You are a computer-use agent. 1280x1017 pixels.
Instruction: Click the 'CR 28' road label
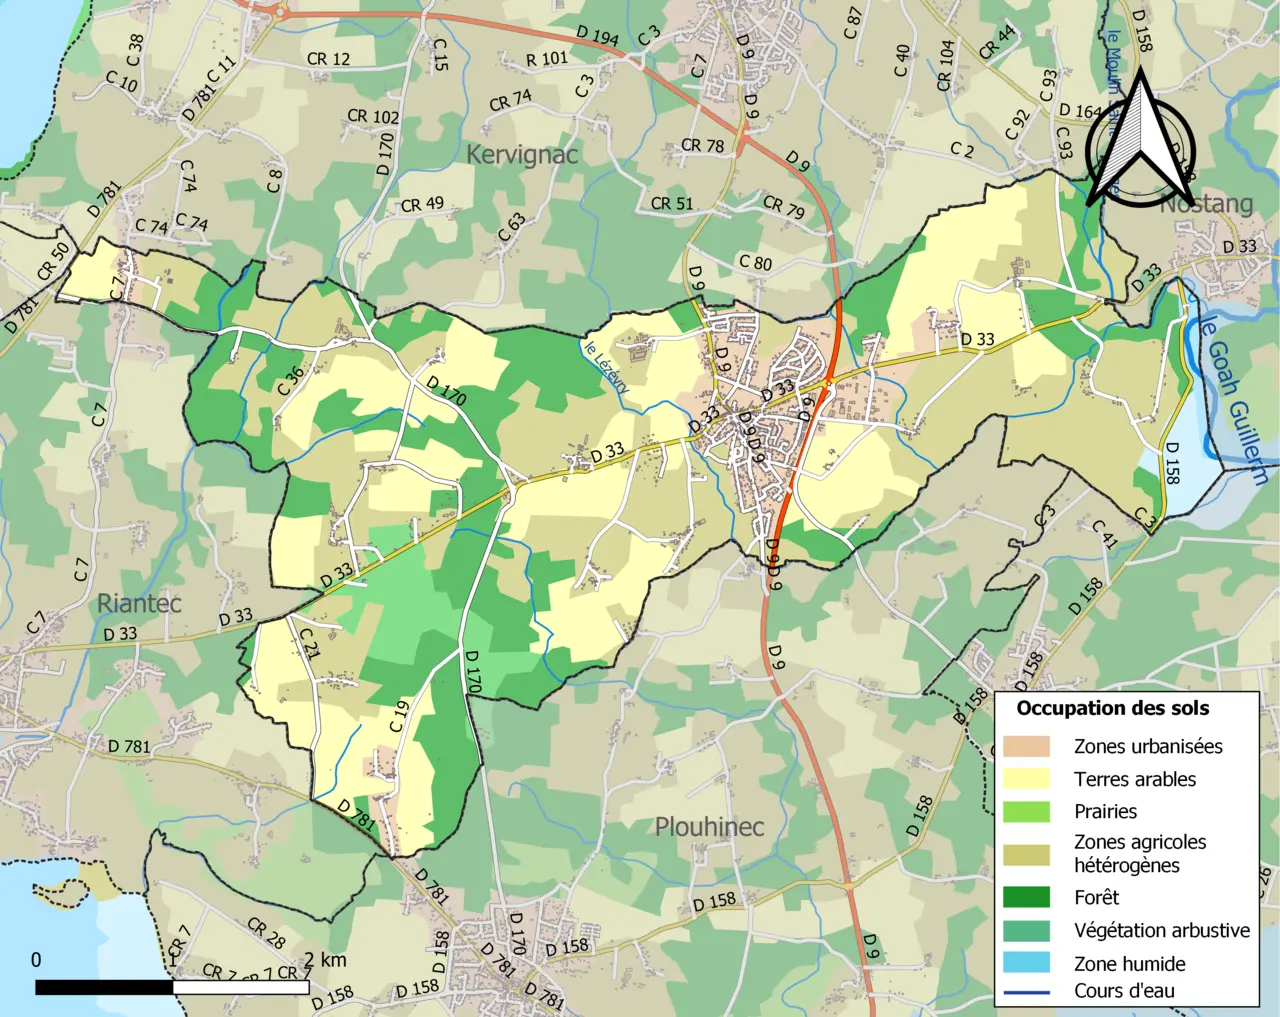(x=266, y=932)
